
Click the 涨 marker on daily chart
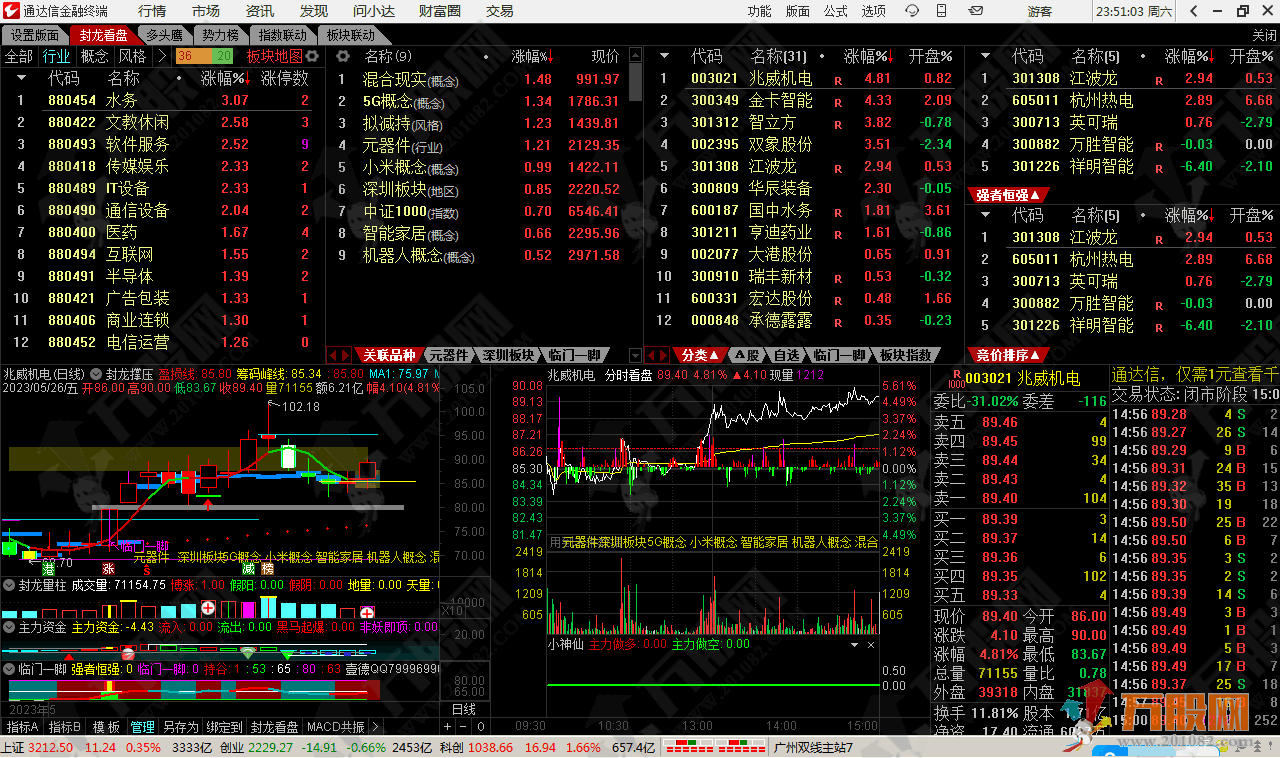click(108, 568)
